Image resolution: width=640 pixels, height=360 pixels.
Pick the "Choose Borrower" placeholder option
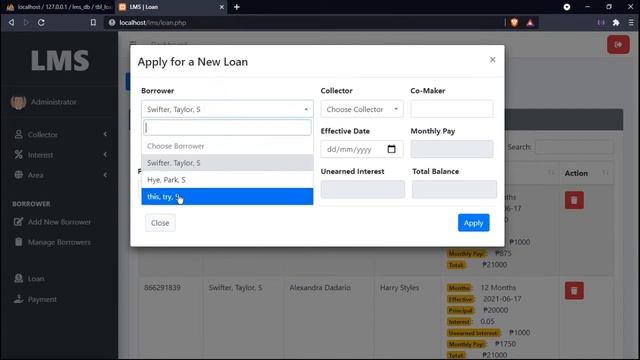(227, 146)
